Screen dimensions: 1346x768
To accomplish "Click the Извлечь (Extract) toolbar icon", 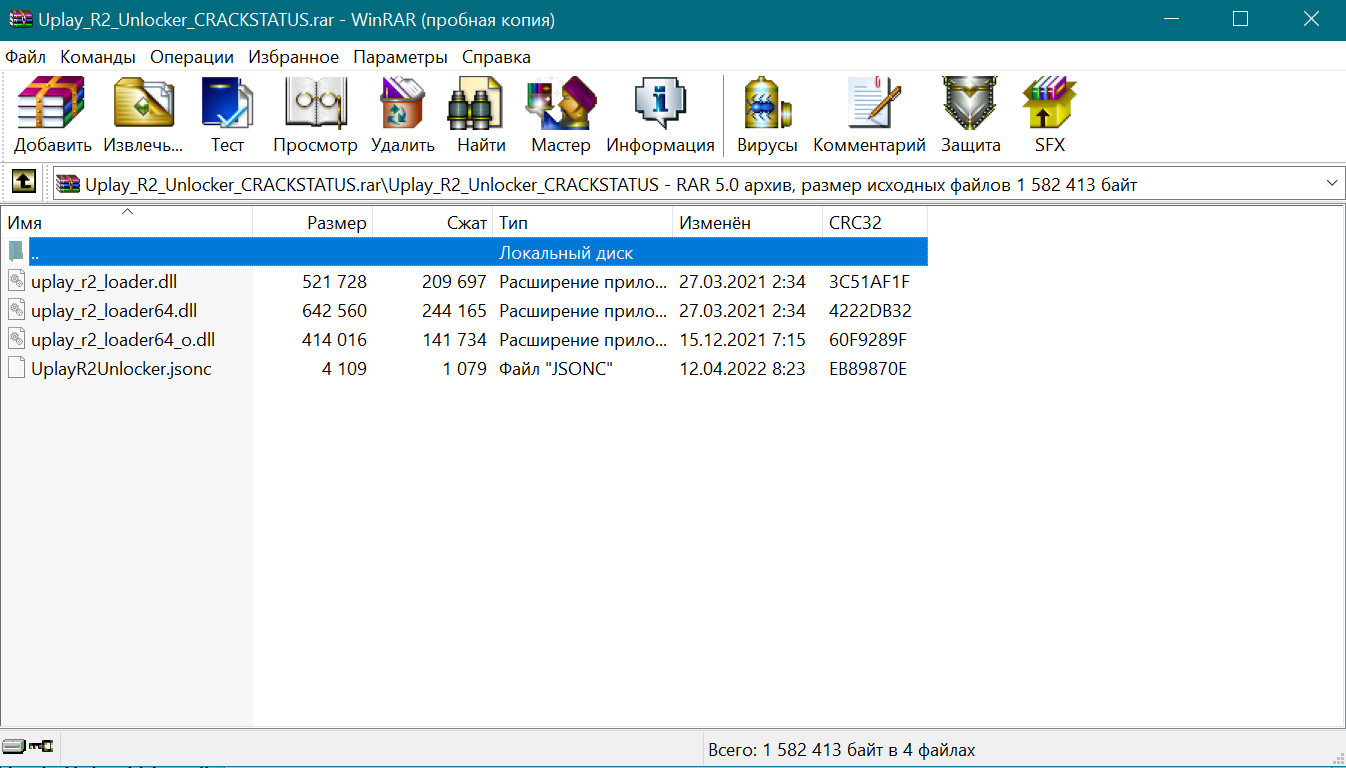I will pyautogui.click(x=143, y=116).
